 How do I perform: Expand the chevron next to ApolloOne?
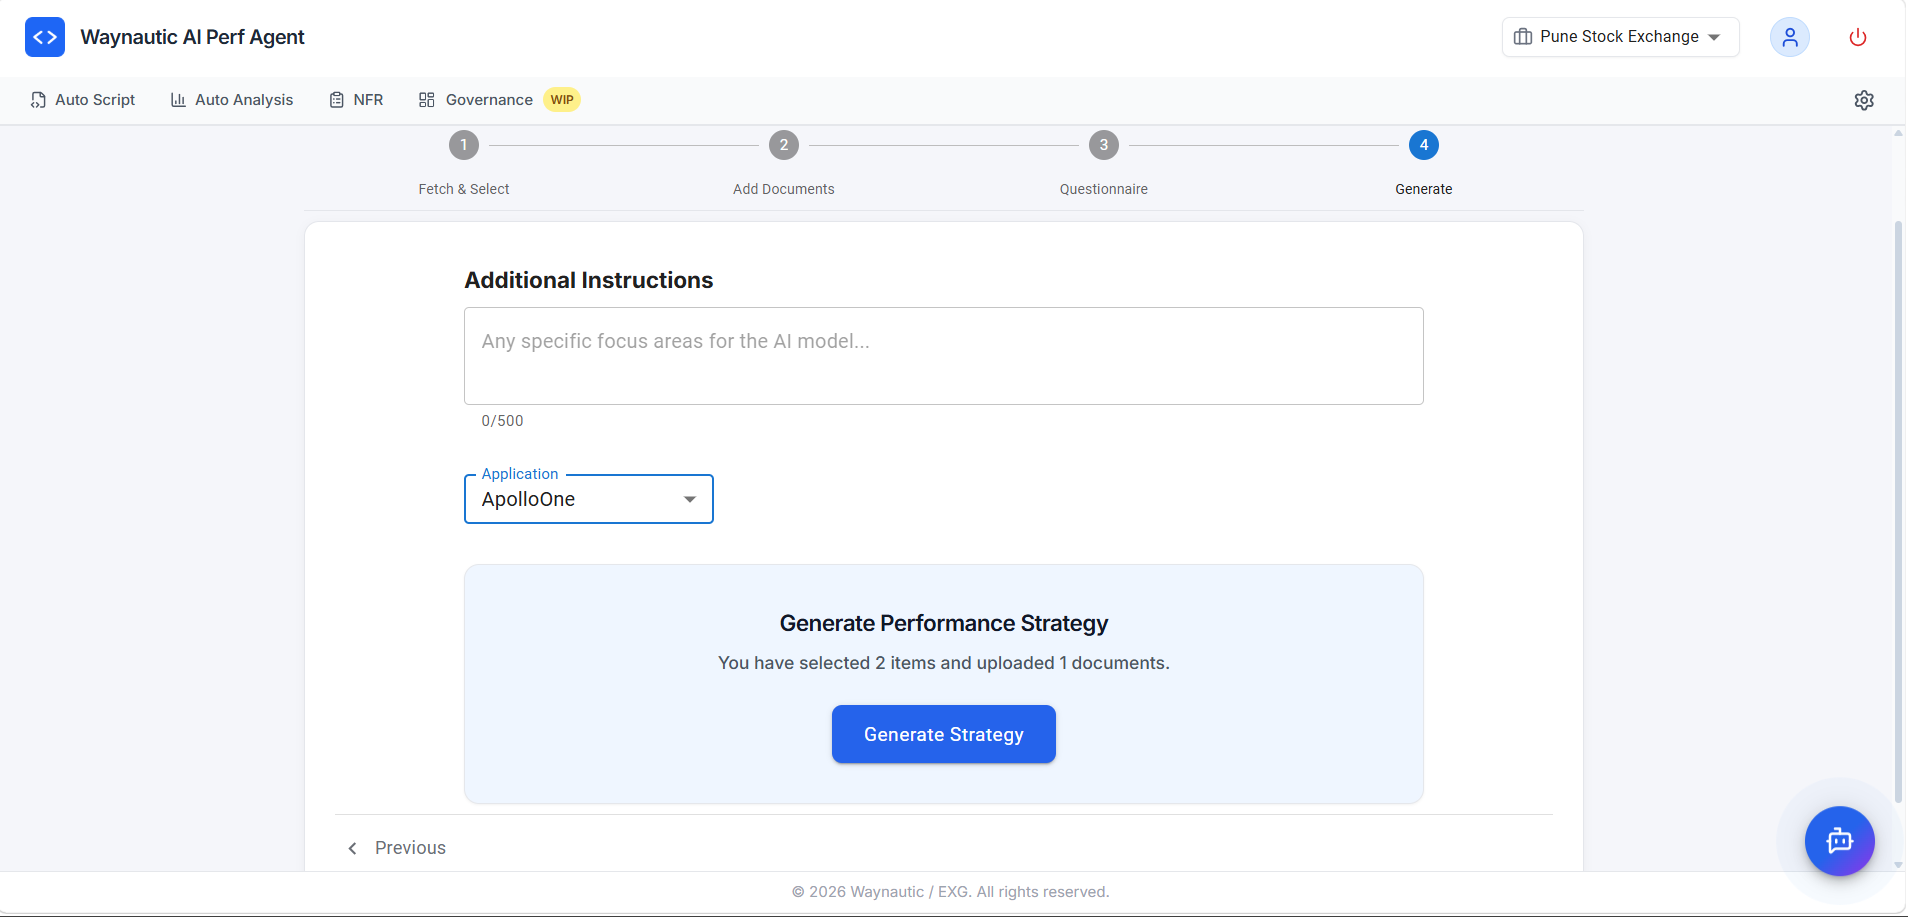(x=688, y=499)
